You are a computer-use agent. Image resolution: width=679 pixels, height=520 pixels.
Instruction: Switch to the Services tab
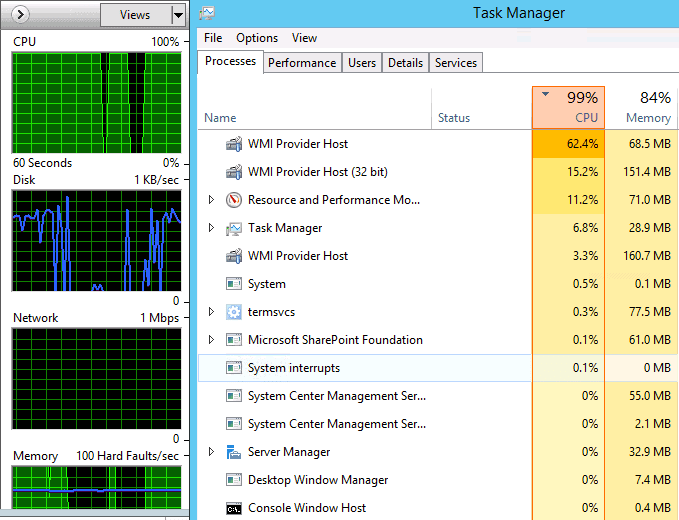456,62
